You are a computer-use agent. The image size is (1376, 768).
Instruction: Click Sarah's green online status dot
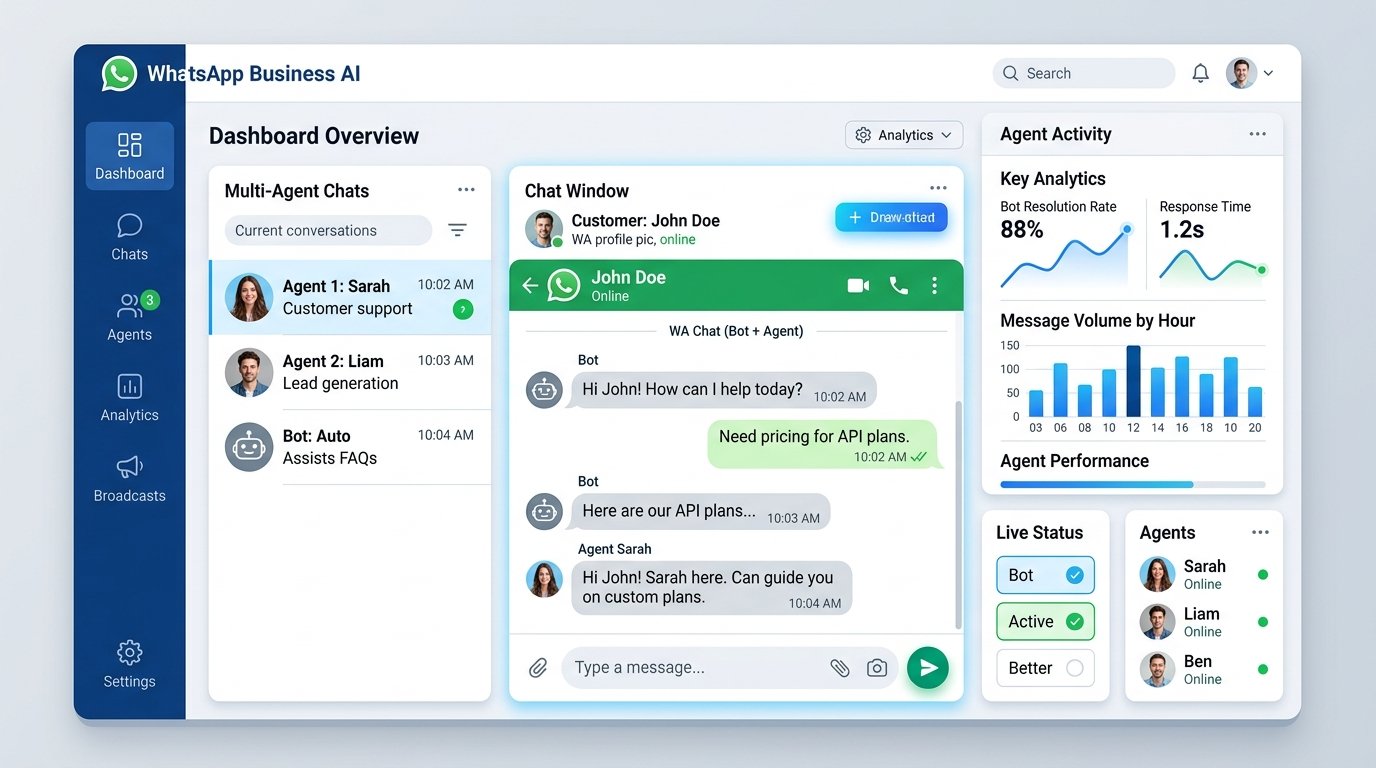pos(1263,574)
